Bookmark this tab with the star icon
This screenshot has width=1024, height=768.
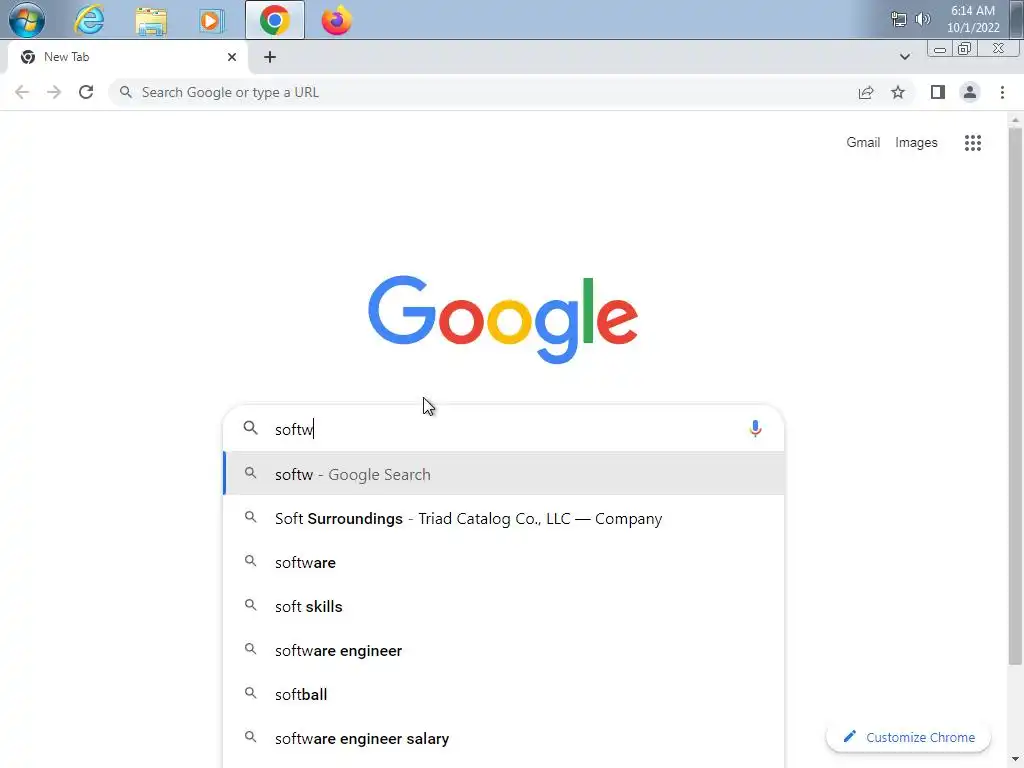tap(898, 92)
